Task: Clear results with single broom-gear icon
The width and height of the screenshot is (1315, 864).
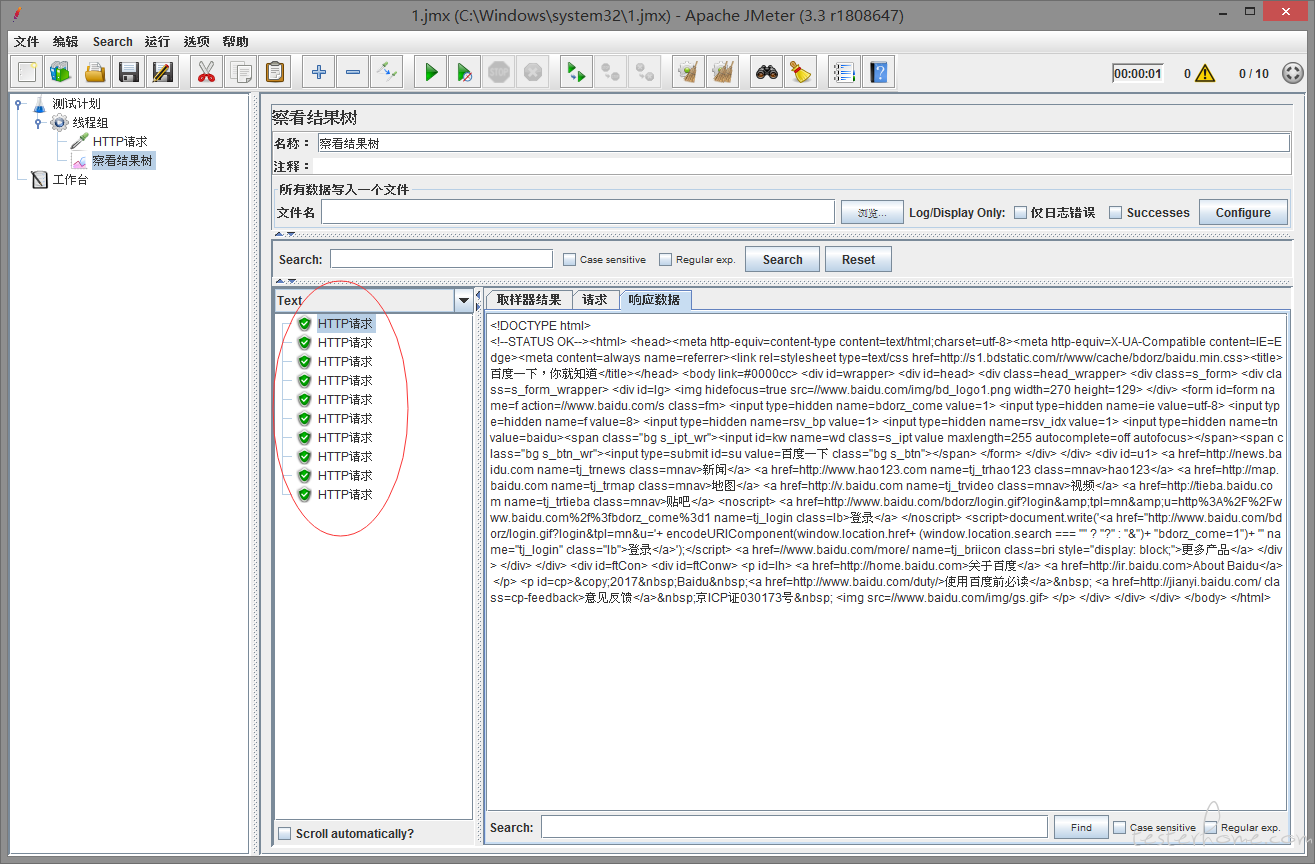Action: tap(688, 72)
